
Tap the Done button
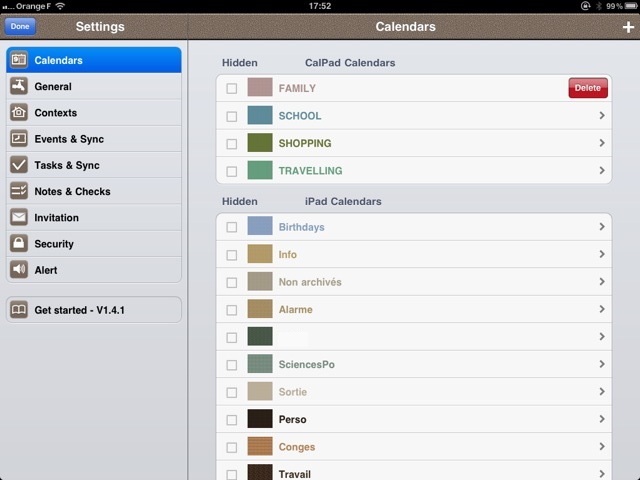pyautogui.click(x=20, y=27)
